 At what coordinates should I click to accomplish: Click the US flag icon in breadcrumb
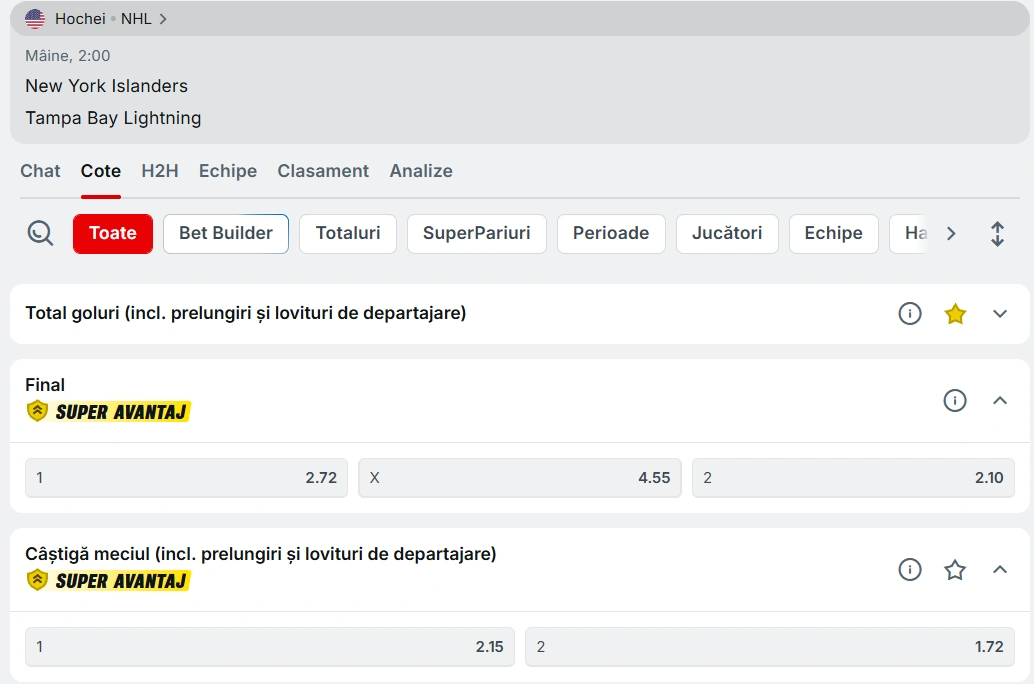click(35, 19)
